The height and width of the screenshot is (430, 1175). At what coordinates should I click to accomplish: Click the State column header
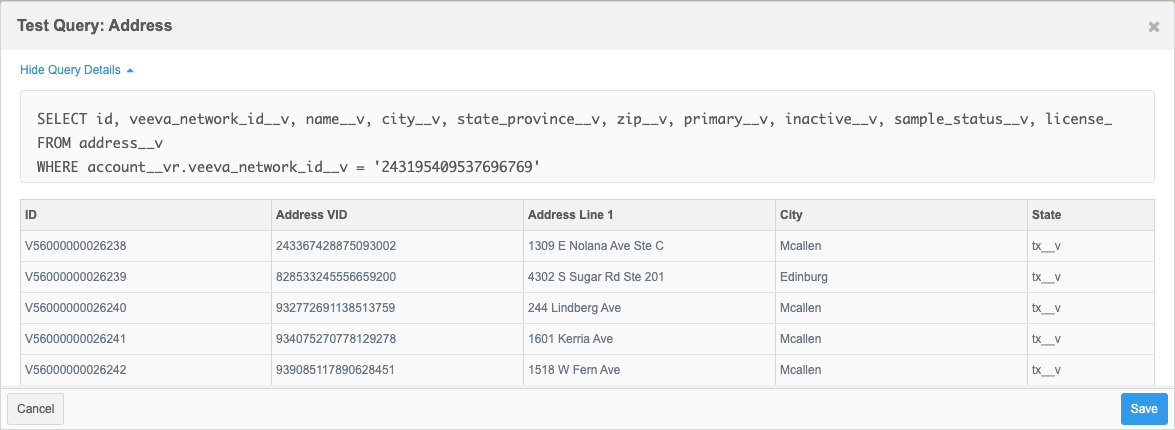click(x=1046, y=215)
